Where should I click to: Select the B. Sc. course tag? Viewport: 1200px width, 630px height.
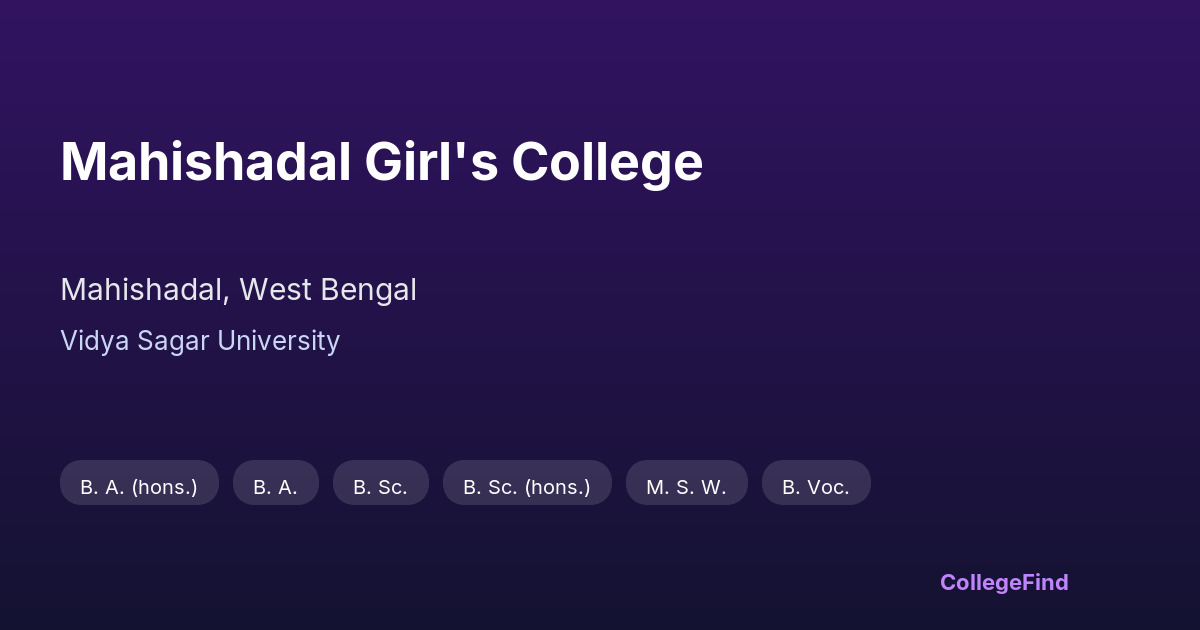click(x=380, y=487)
